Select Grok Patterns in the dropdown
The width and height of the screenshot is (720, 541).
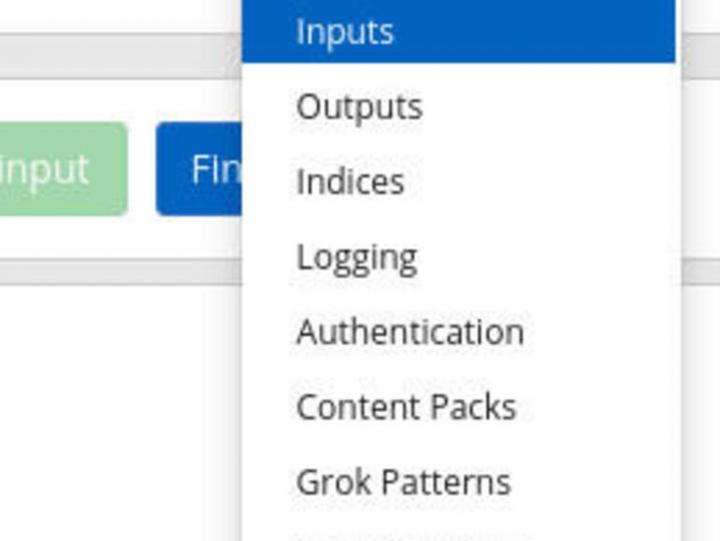coord(403,482)
